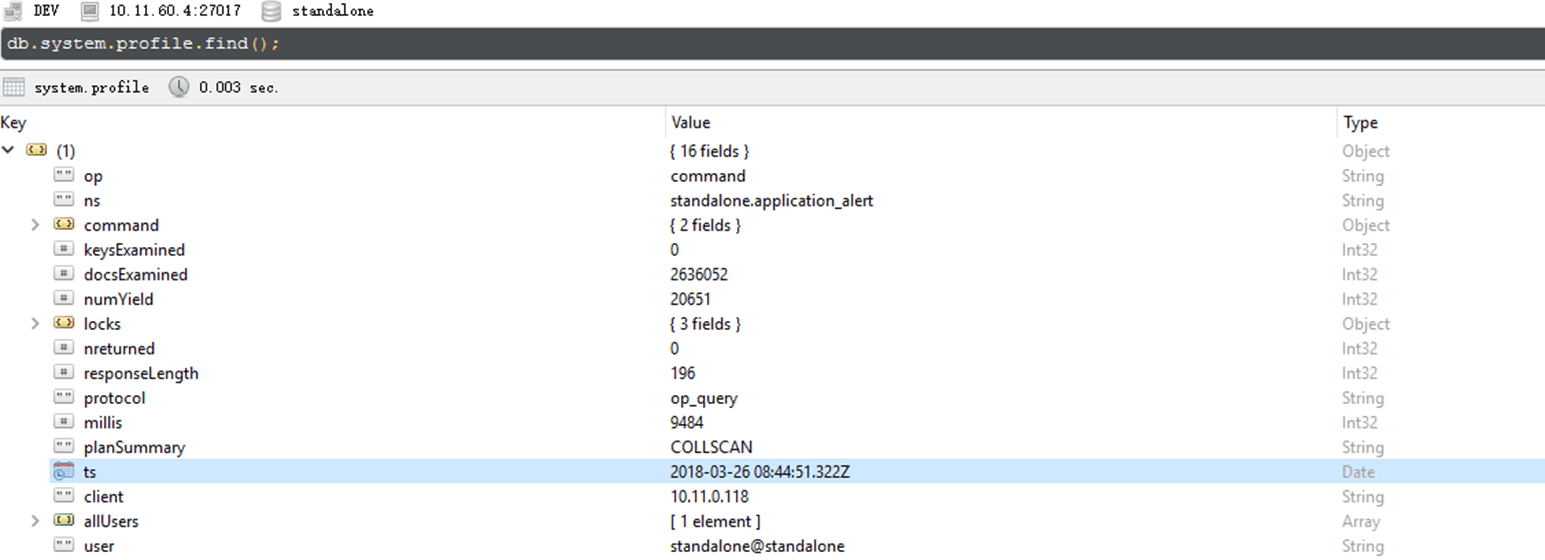Click the array icon next to allUsers
The image size is (1545, 560).
coord(64,521)
